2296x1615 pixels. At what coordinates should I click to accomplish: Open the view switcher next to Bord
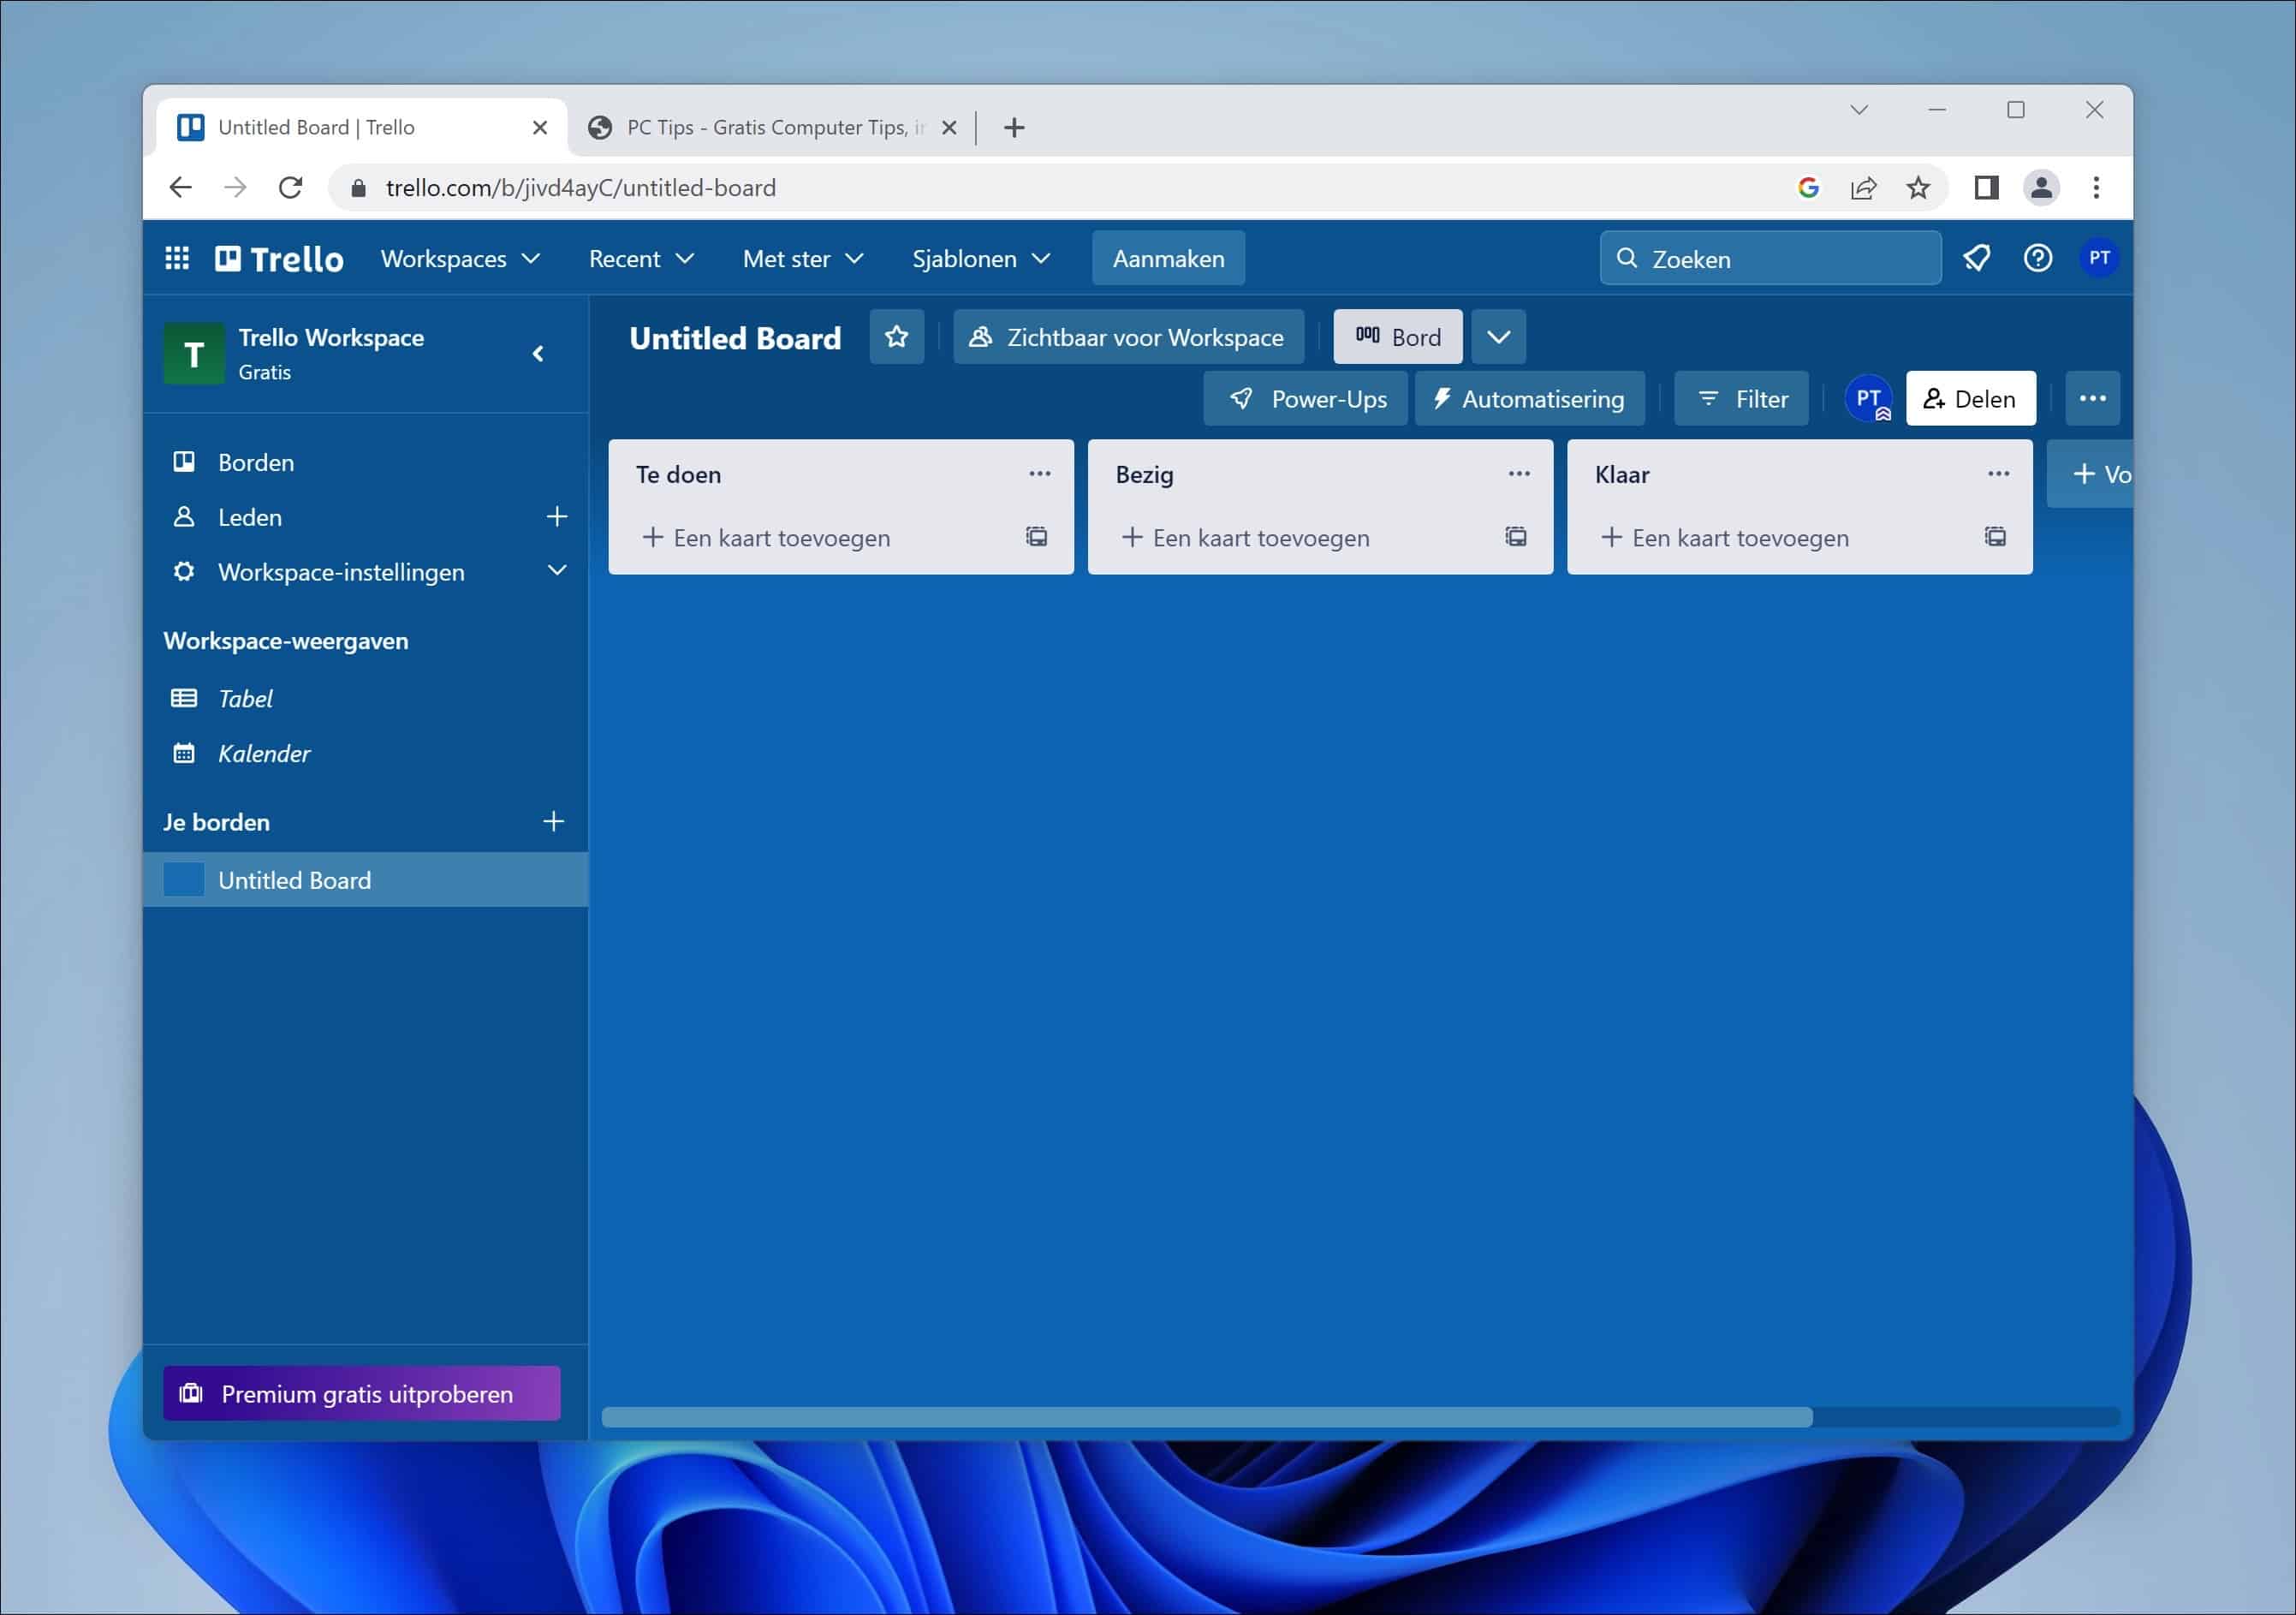[x=1498, y=336]
